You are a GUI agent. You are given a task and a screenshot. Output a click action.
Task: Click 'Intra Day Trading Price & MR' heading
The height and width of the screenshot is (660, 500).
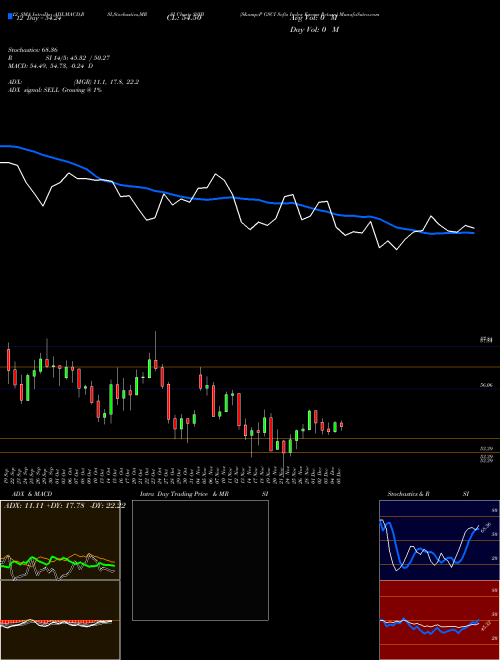pyautogui.click(x=184, y=494)
